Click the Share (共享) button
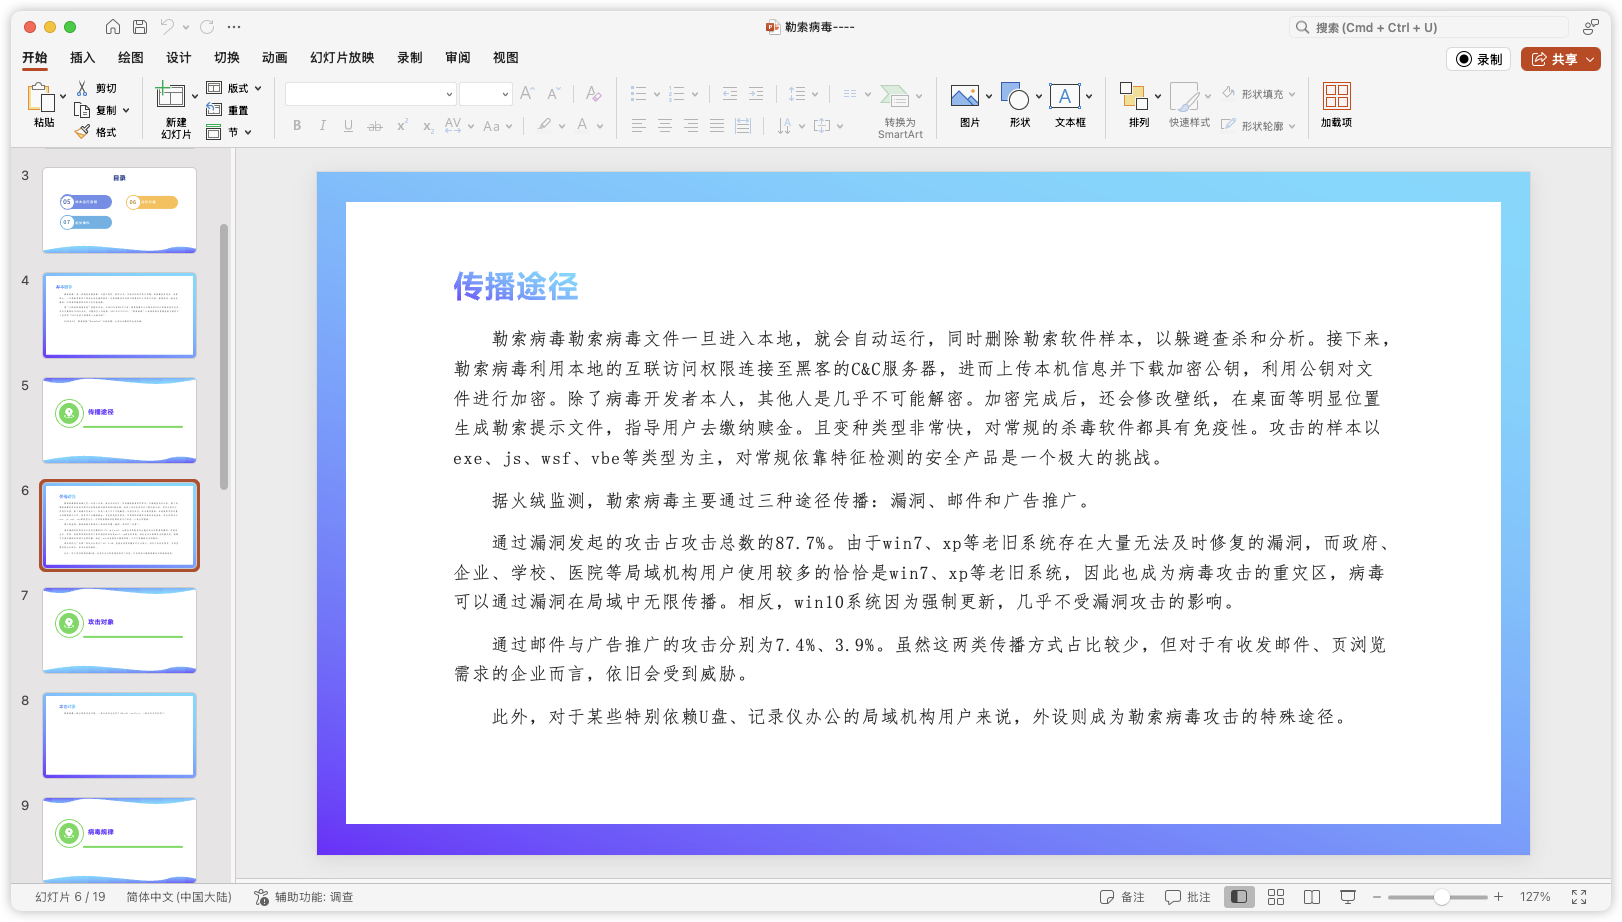 coord(1560,59)
